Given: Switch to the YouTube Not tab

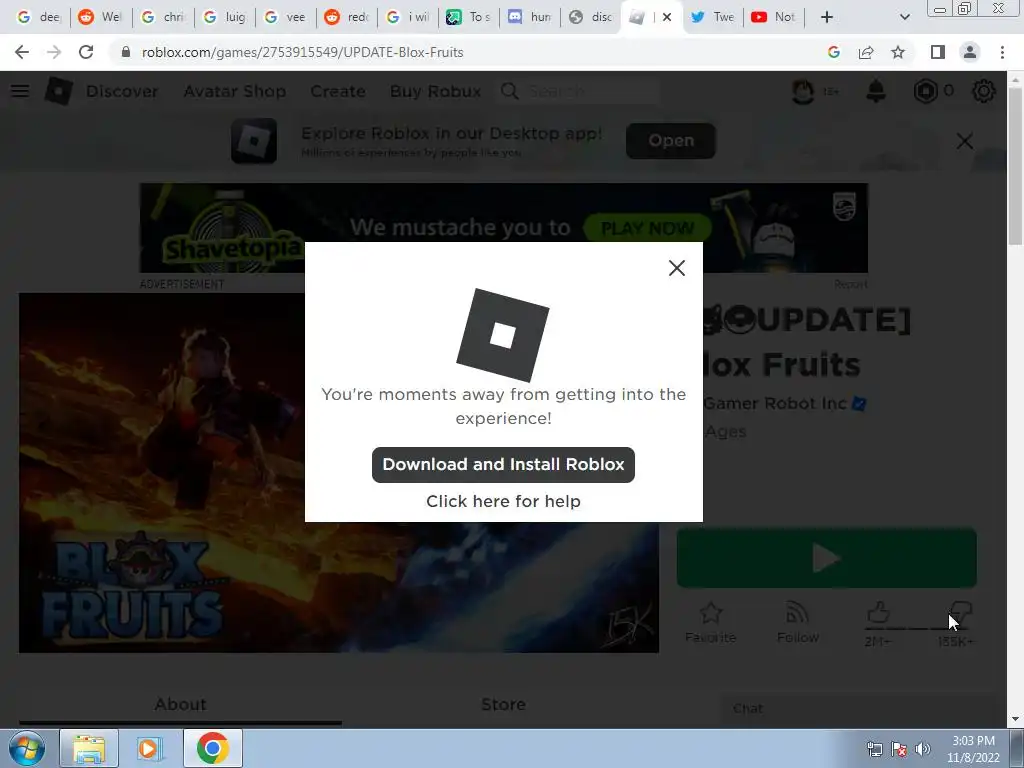Looking at the screenshot, I should pyautogui.click(x=774, y=17).
